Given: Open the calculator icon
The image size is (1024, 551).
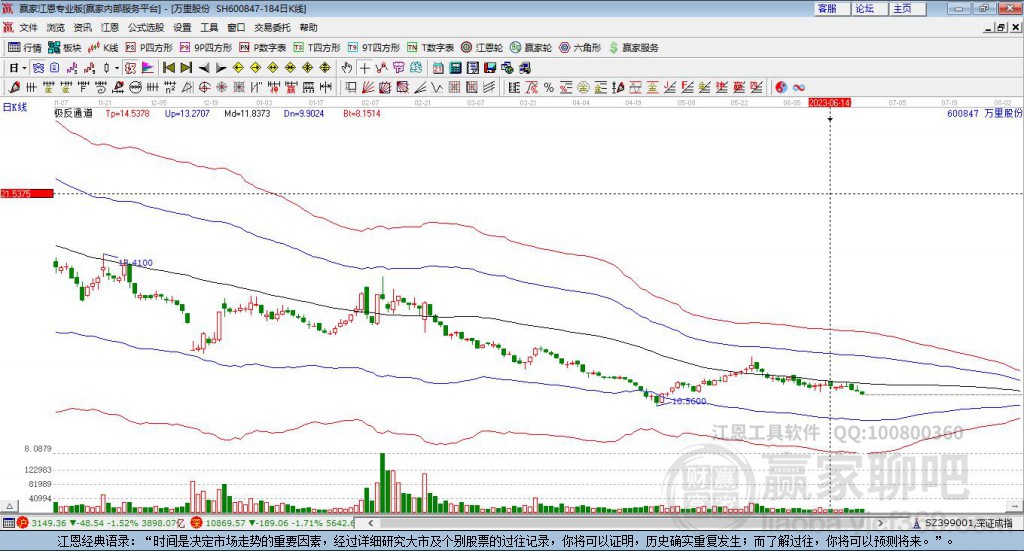Looking at the screenshot, I should click(x=456, y=68).
